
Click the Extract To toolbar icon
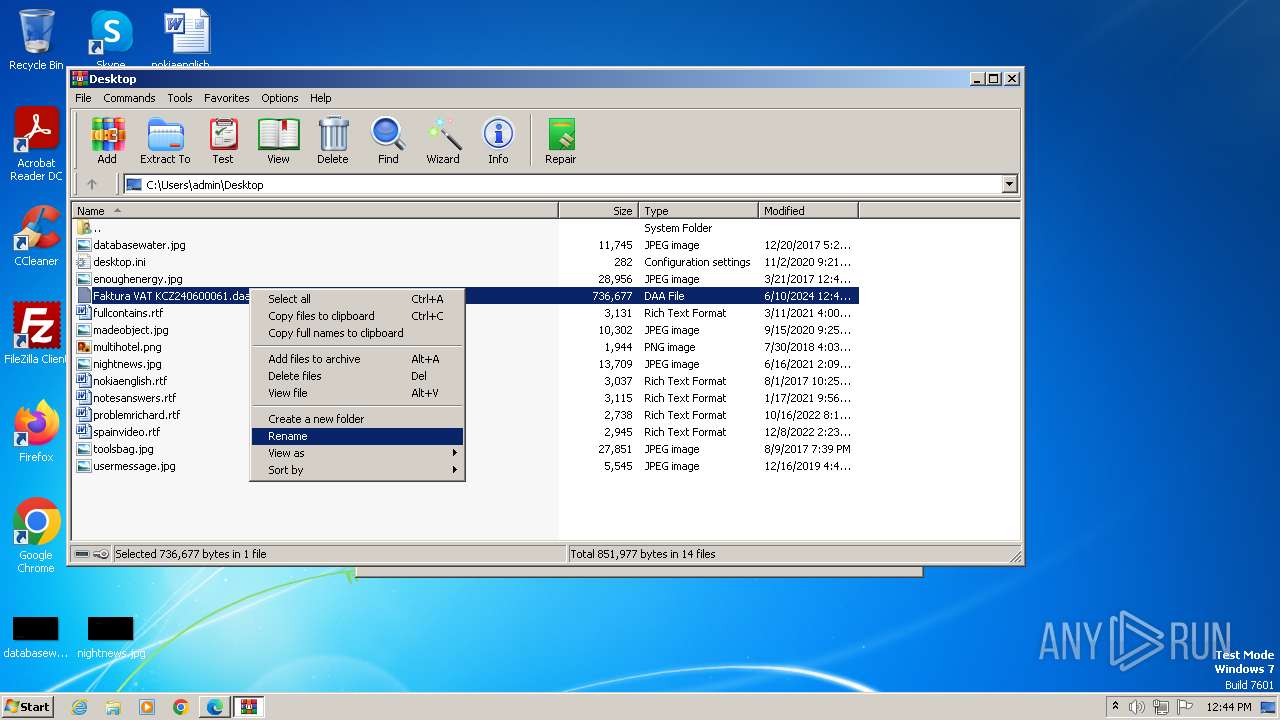(x=165, y=140)
